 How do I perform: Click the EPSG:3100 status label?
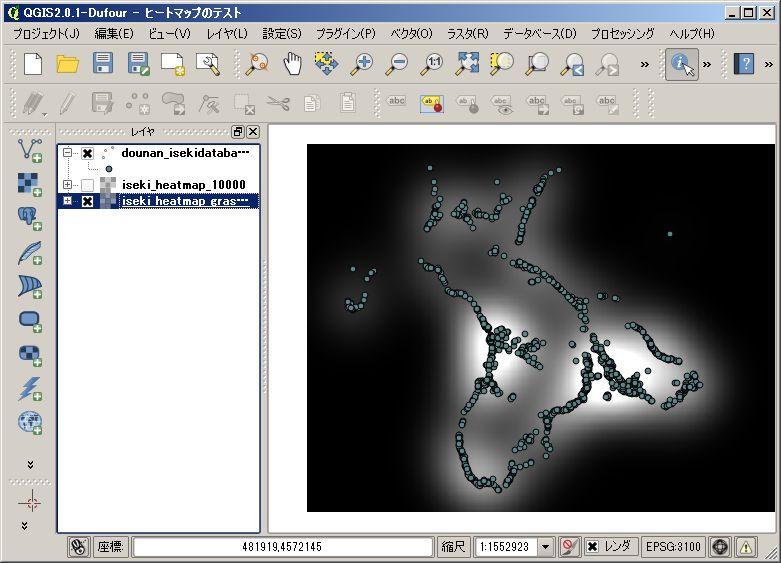[673, 547]
